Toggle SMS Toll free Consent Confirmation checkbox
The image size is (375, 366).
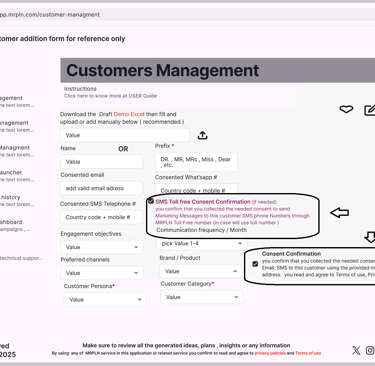pos(151,201)
